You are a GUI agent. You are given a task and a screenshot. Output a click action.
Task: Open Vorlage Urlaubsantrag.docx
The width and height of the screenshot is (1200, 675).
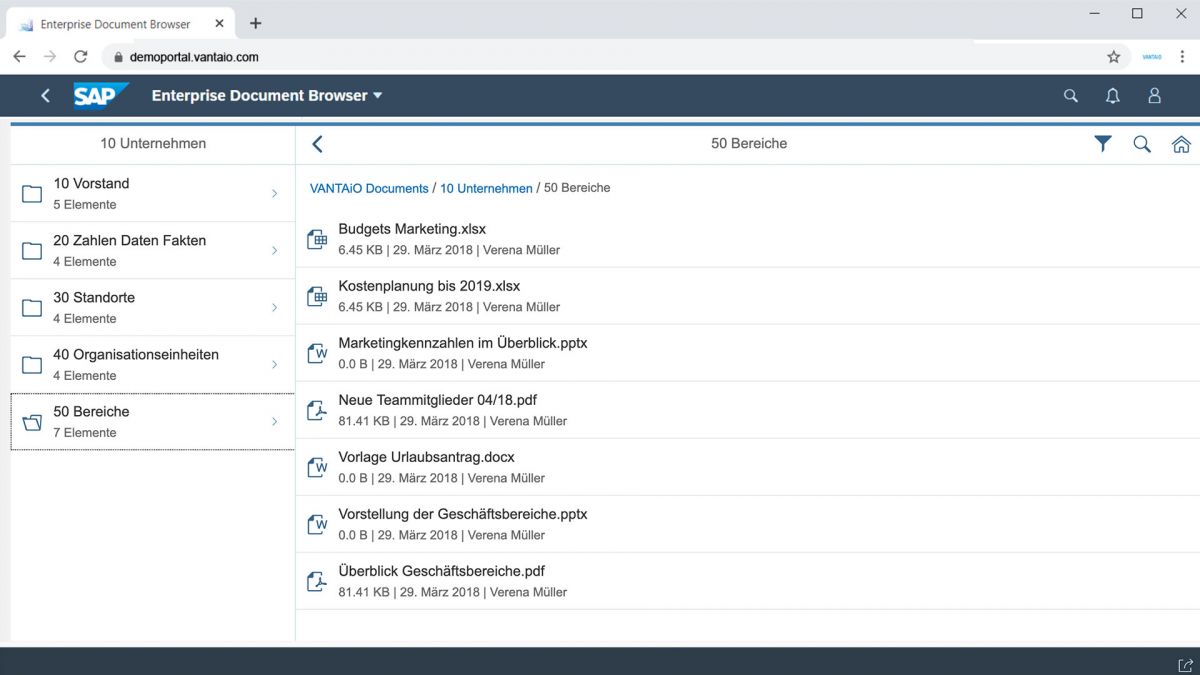pyautogui.click(x=427, y=457)
